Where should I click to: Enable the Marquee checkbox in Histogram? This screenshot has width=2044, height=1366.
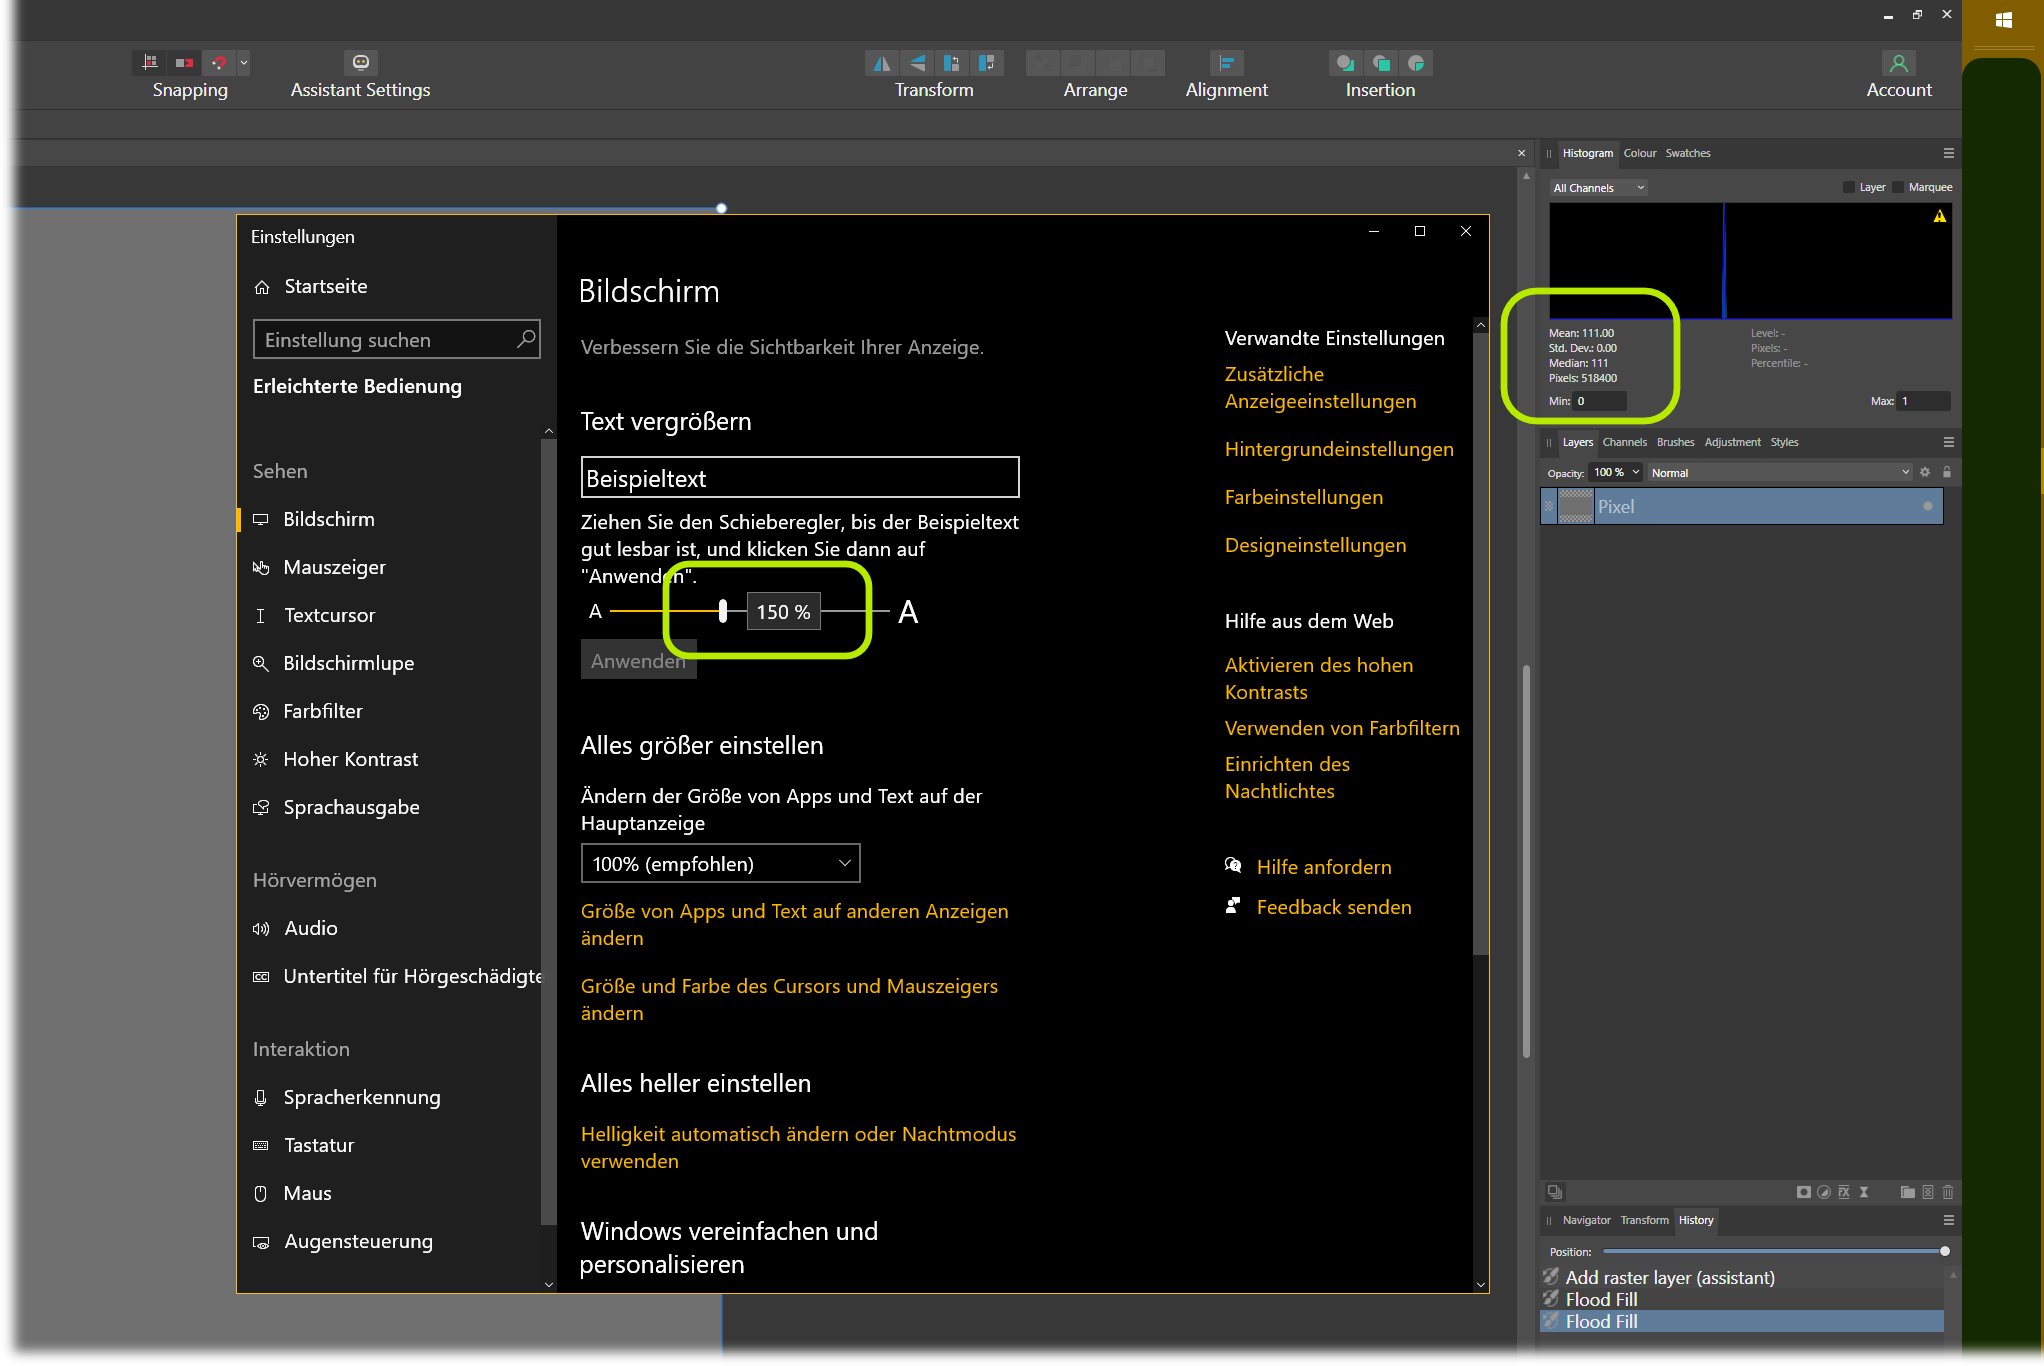1898,187
